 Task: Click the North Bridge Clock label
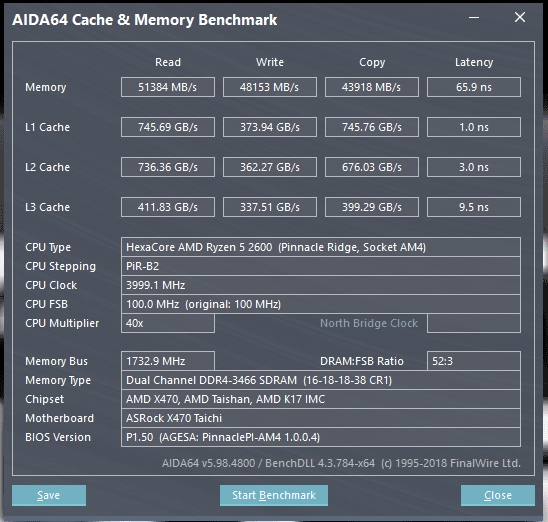369,323
